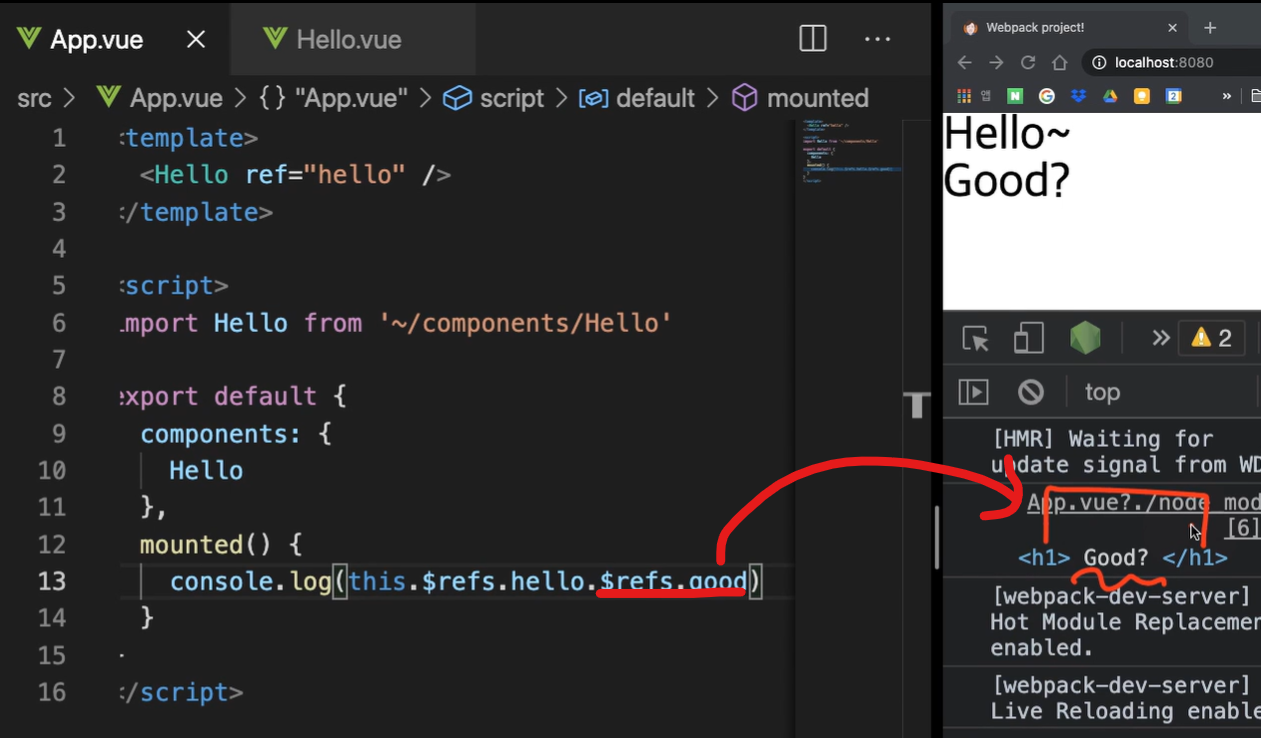Click the '~/components/Hello' import path

point(525,323)
